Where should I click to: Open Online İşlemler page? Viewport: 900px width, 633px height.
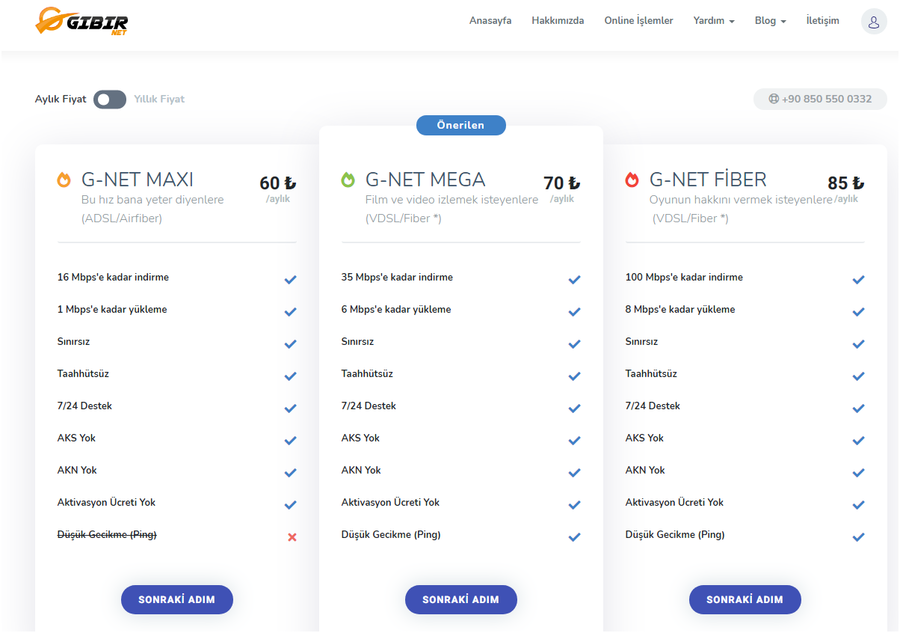point(638,21)
